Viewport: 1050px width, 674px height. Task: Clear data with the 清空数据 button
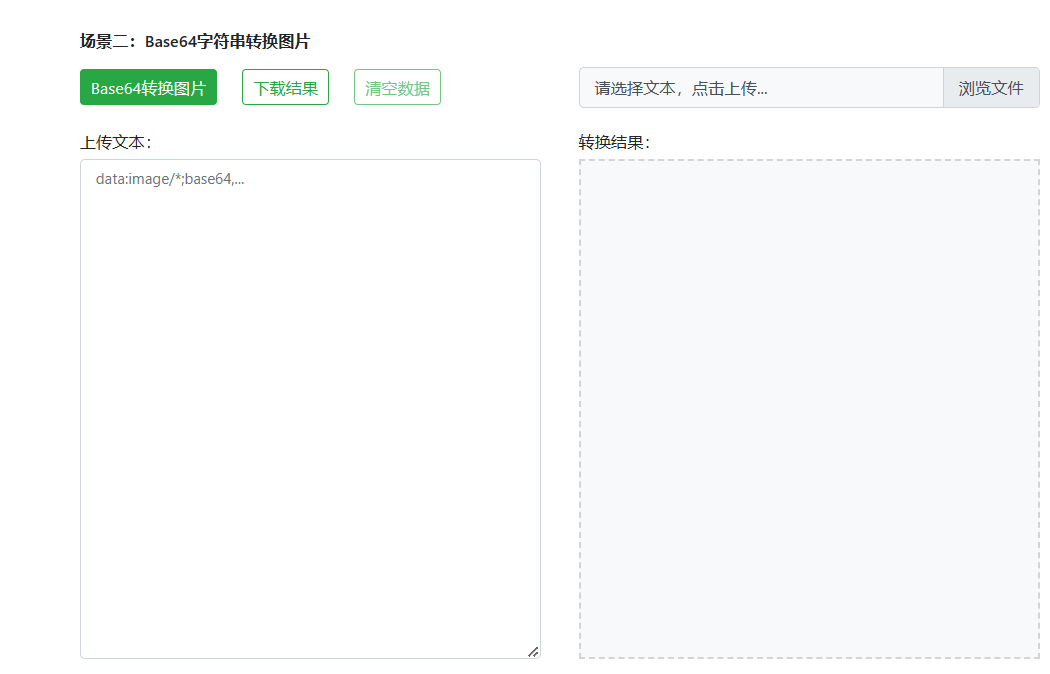(397, 88)
